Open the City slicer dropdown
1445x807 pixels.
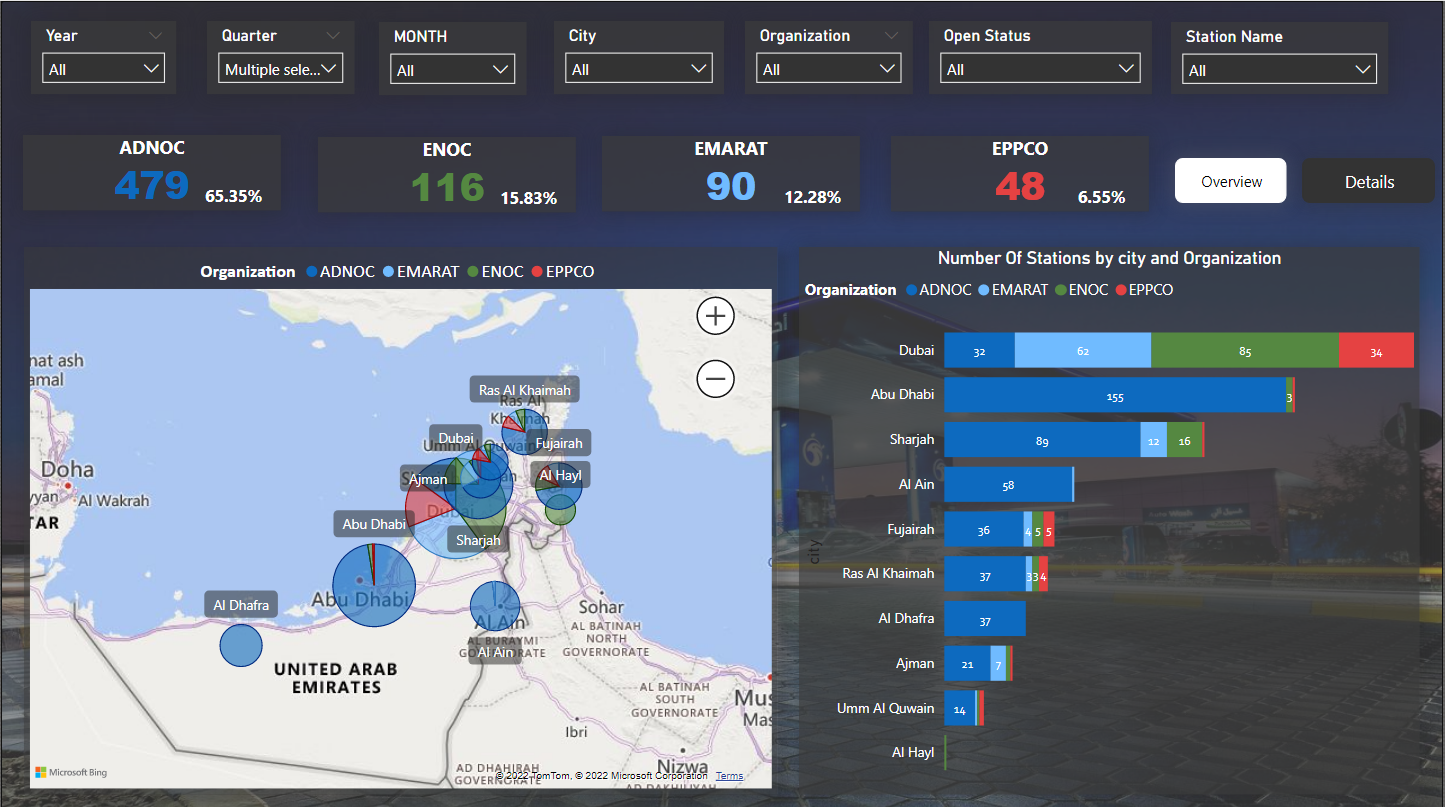click(x=640, y=69)
